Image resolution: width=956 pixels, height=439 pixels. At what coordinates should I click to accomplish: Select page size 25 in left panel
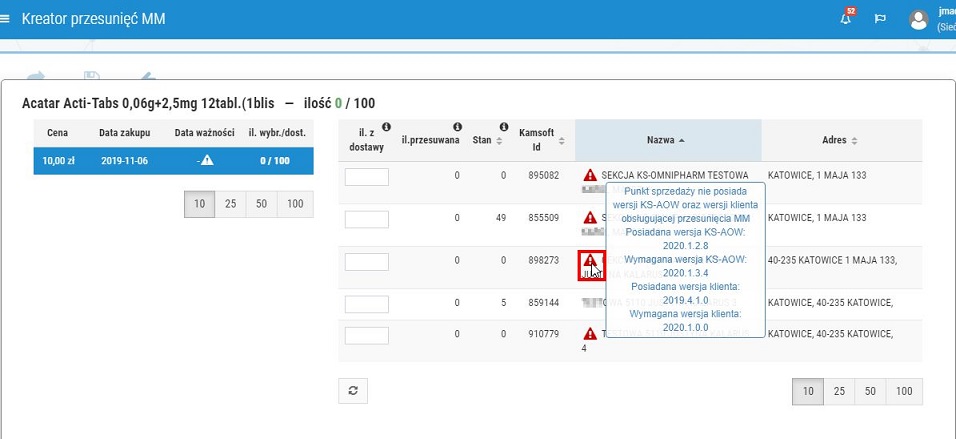coord(230,204)
